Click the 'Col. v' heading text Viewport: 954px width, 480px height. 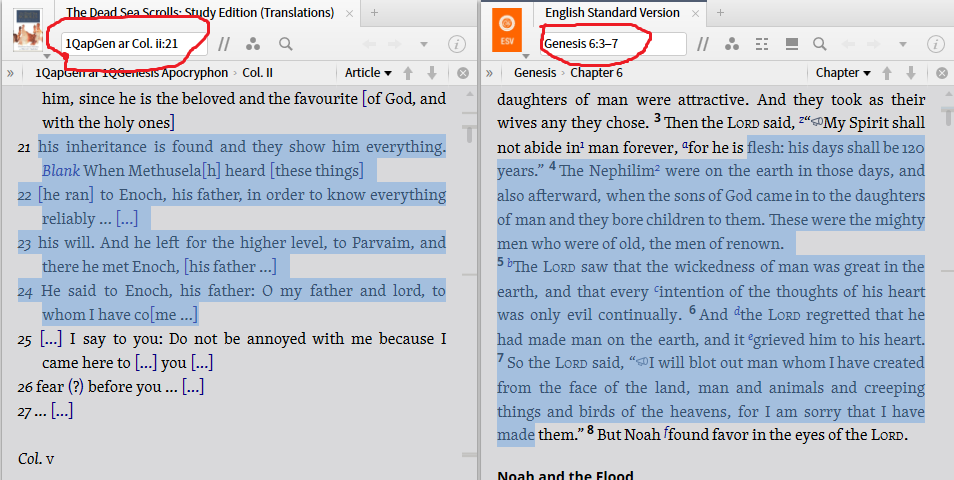click(36, 458)
